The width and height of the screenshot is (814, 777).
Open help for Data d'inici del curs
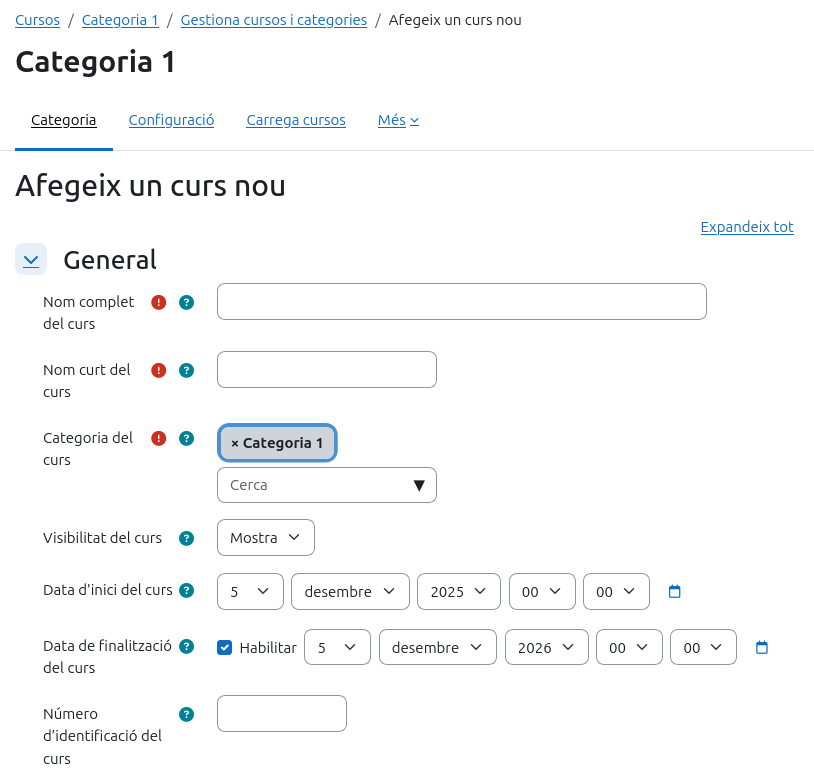pos(186,590)
